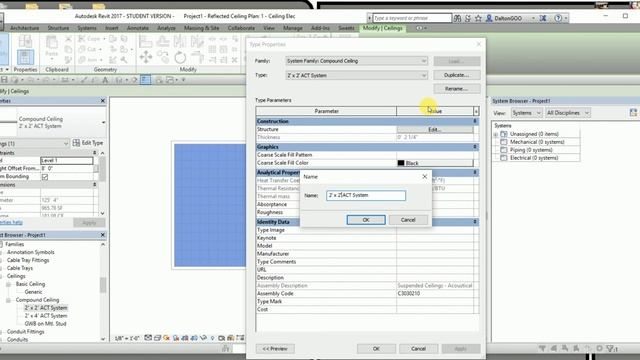Open the Architecture ribbon tab
Screen dimensions: 640x360
point(24,28)
